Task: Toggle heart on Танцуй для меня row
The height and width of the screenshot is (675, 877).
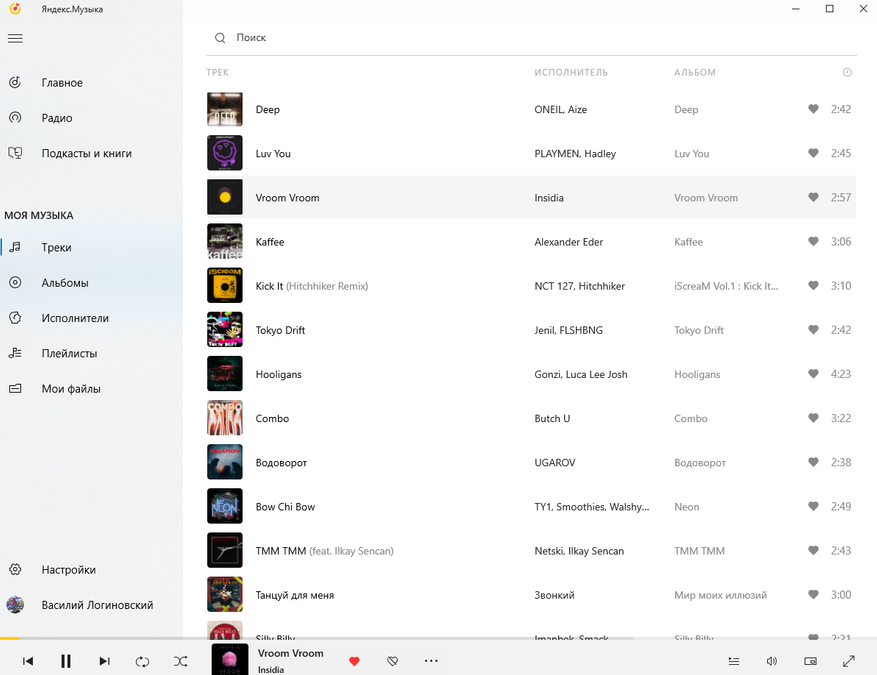Action: tap(813, 595)
